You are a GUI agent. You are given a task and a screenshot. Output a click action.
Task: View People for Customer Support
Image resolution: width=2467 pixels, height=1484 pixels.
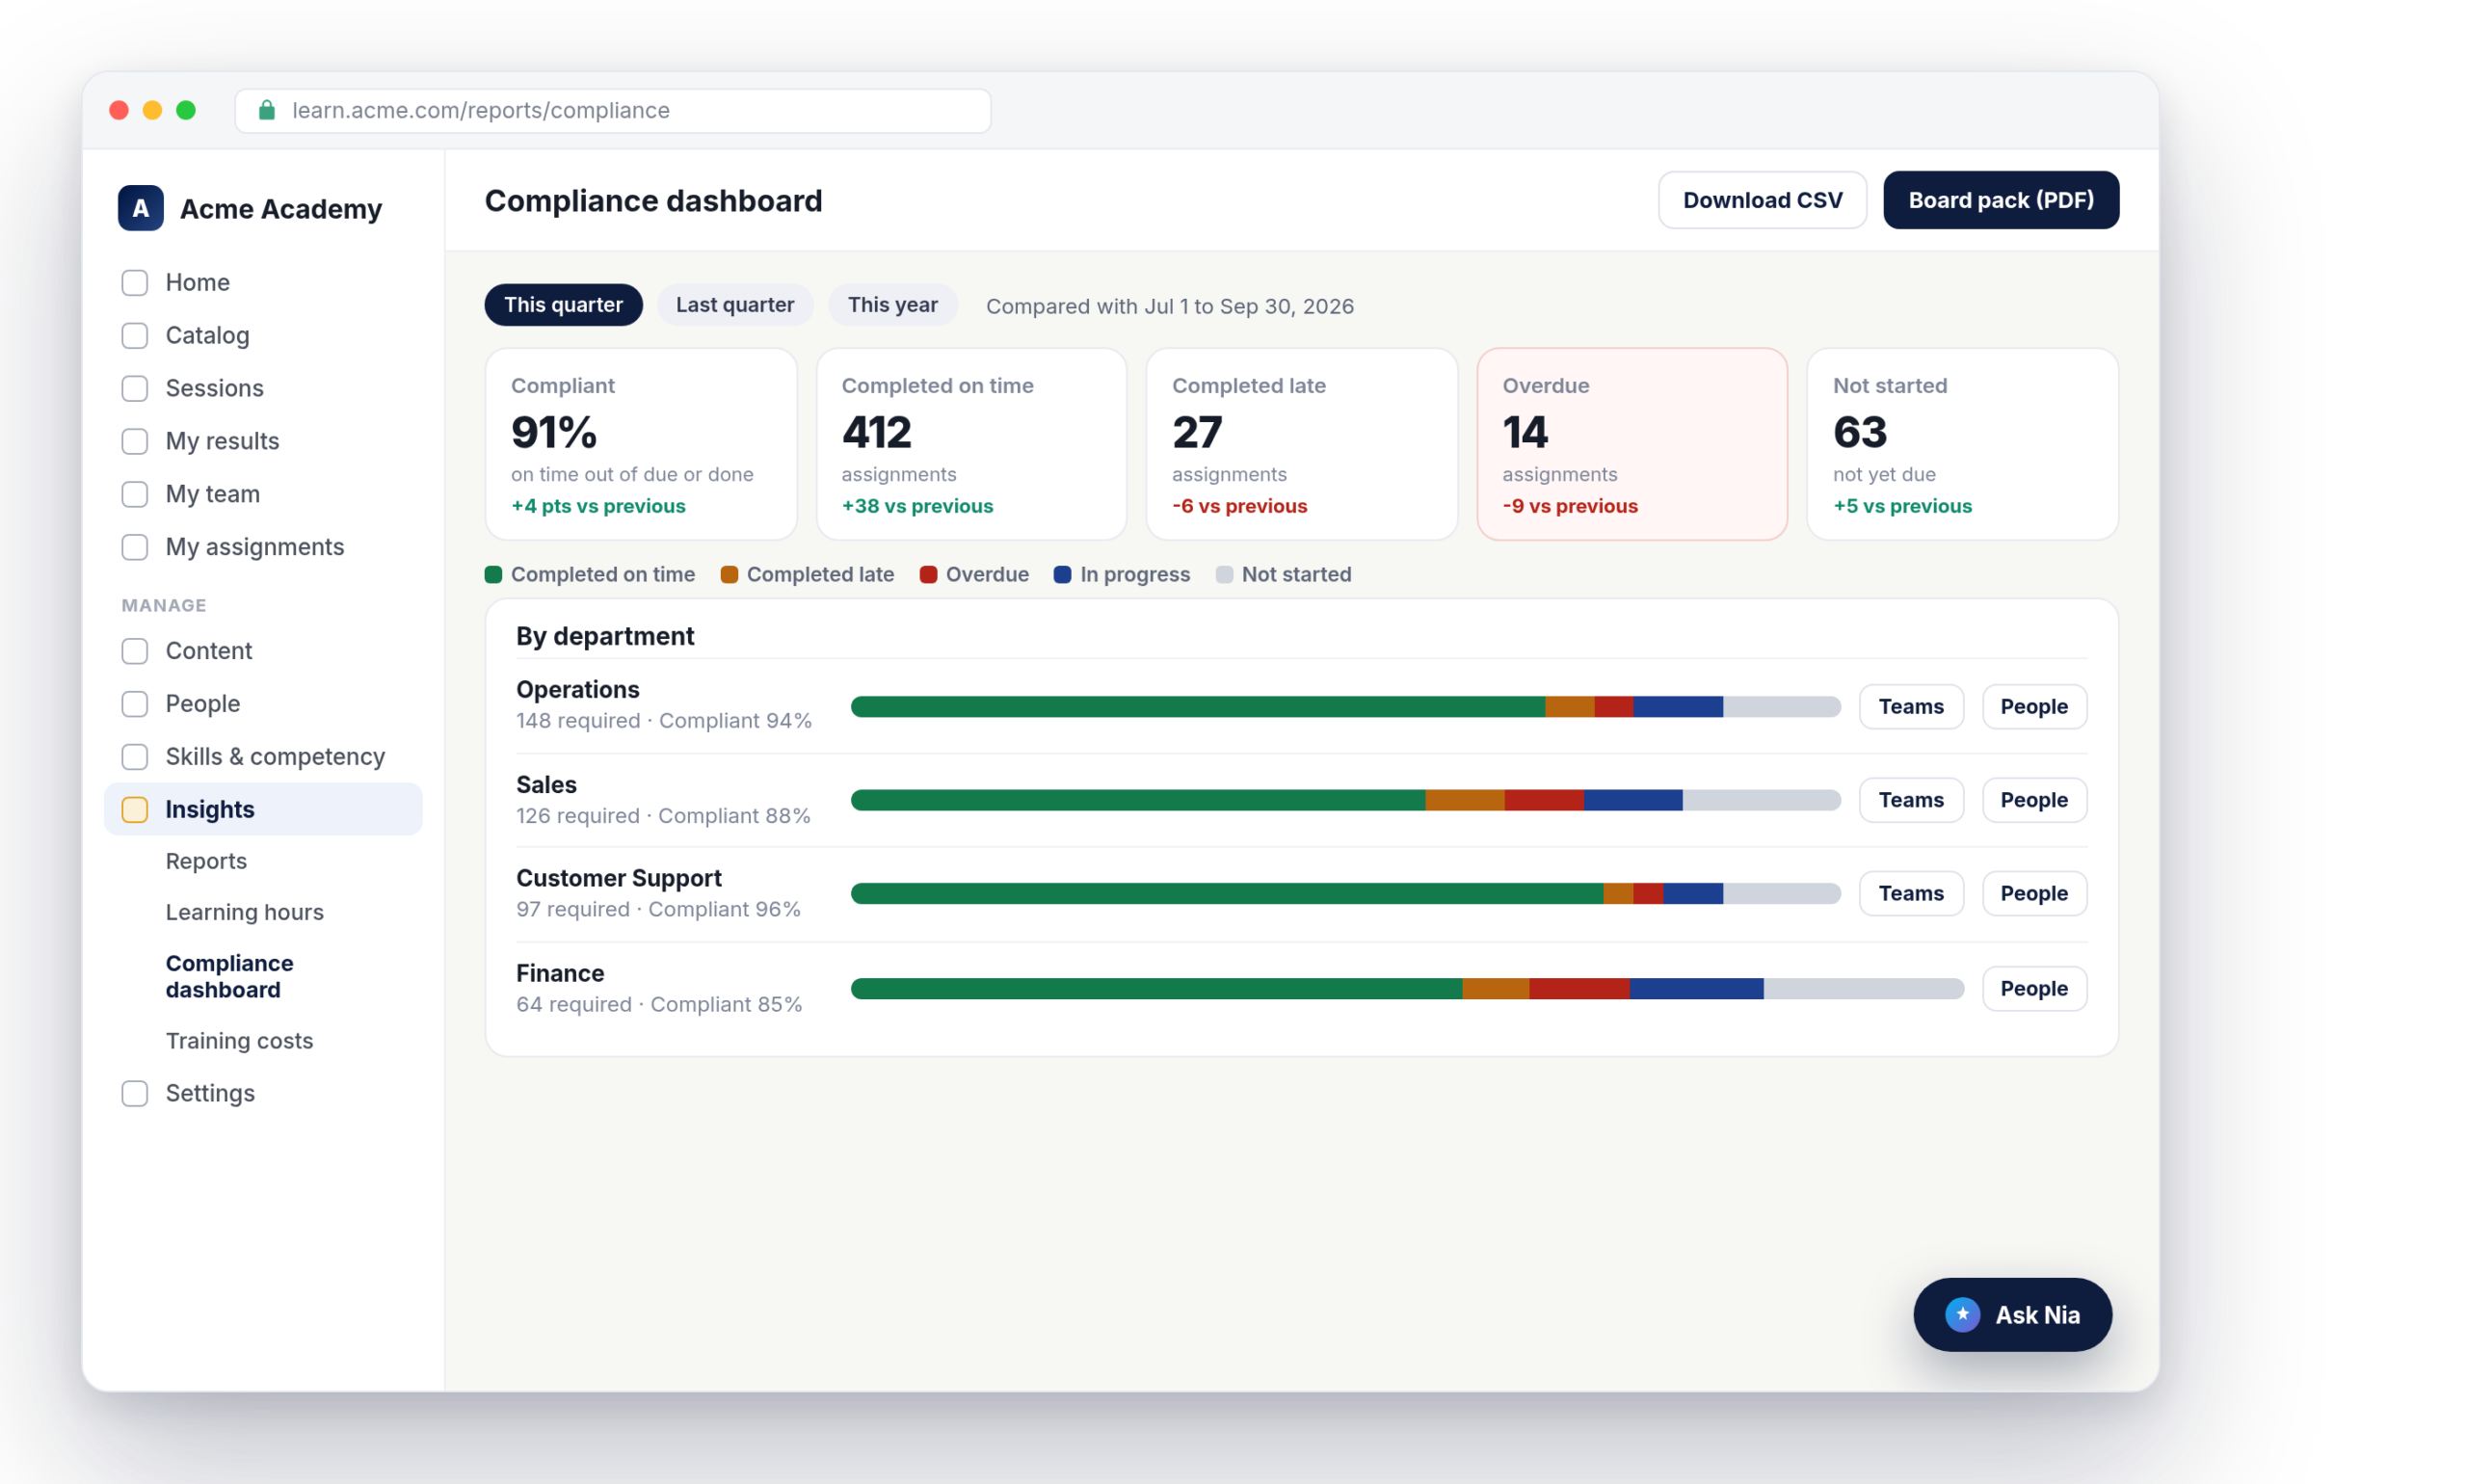(x=2034, y=893)
